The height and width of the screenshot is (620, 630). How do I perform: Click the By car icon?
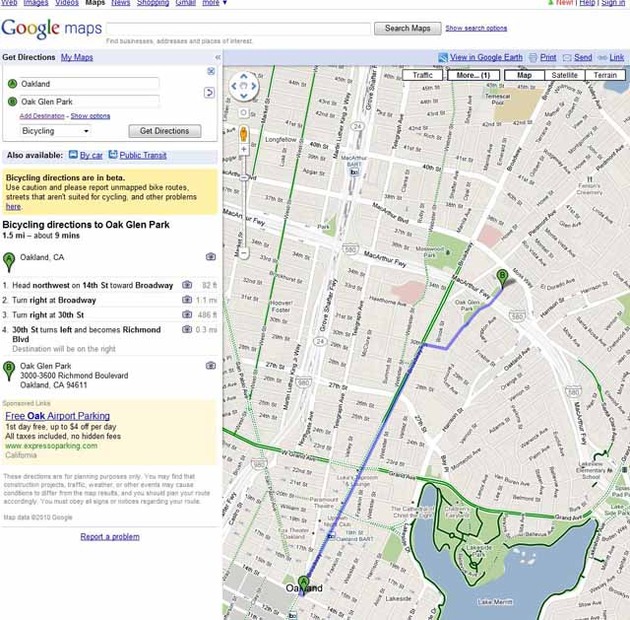pyautogui.click(x=73, y=155)
